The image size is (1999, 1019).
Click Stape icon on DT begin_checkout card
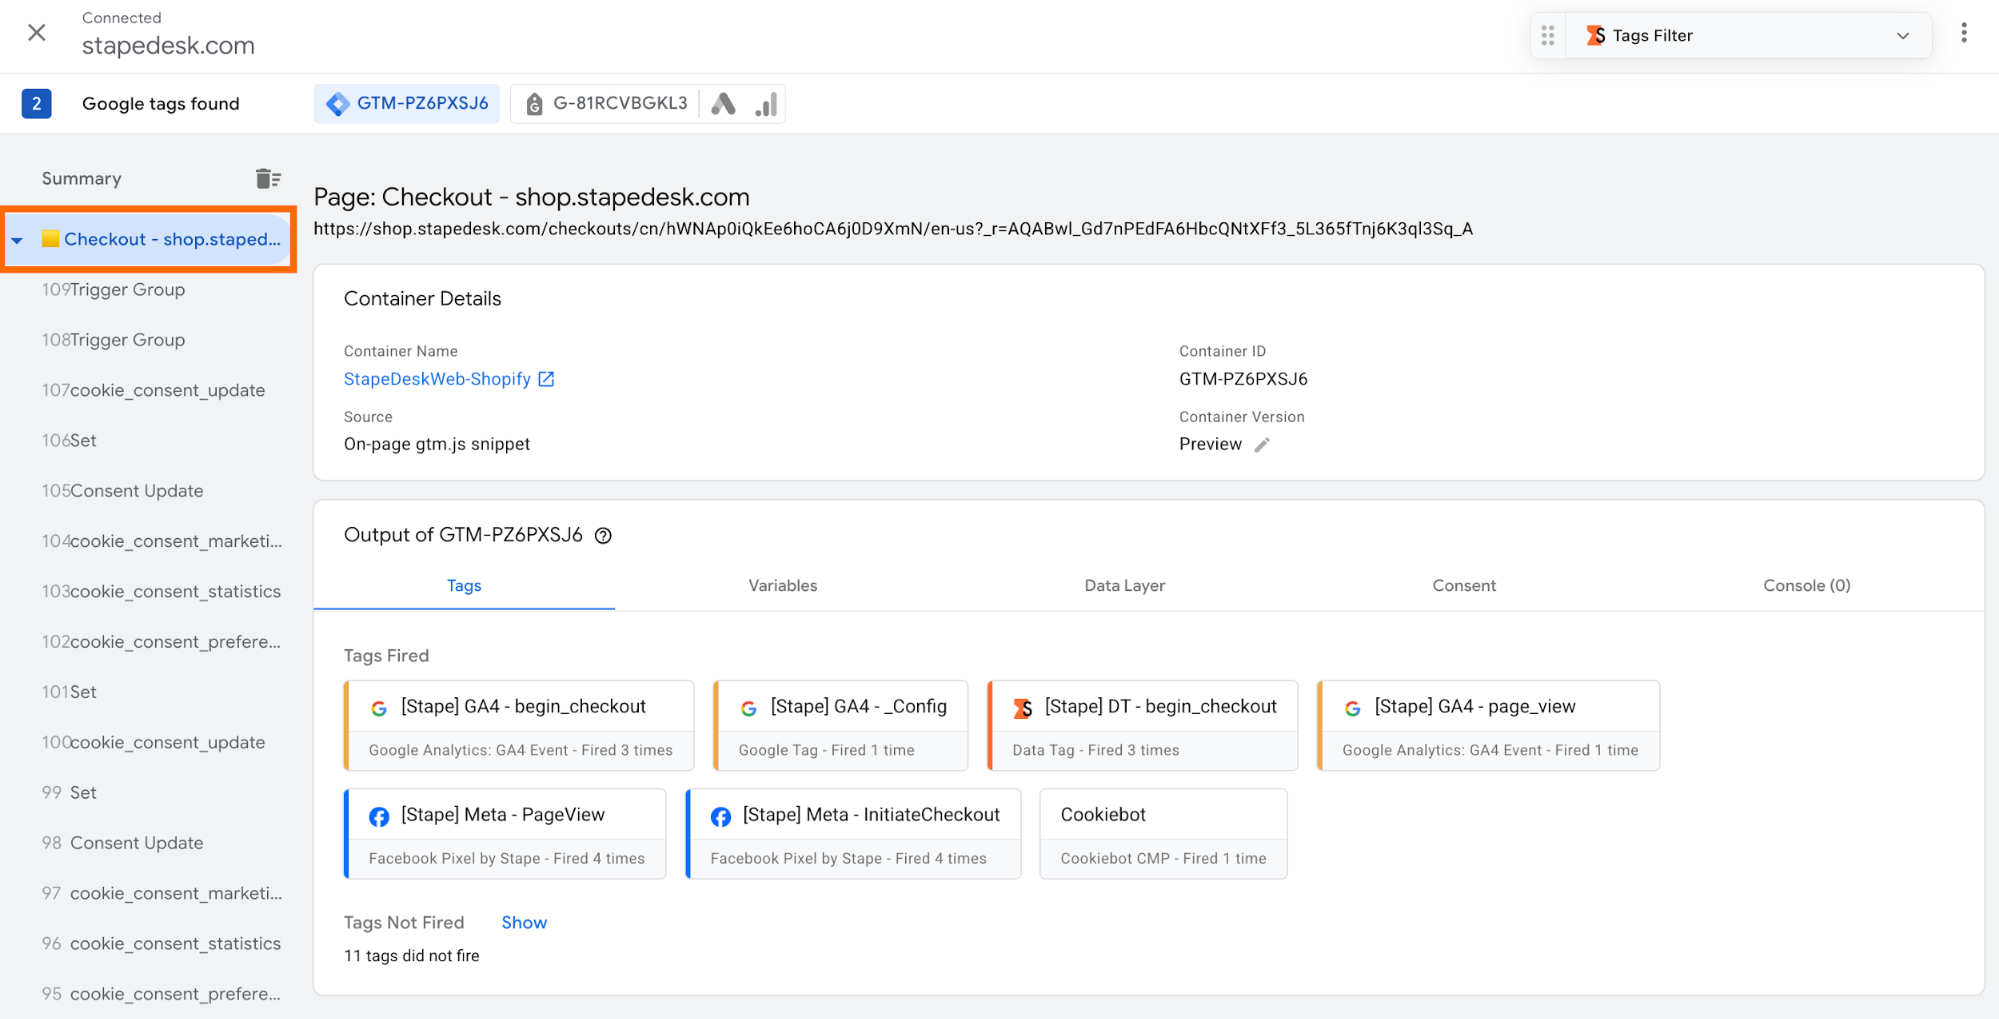pyautogui.click(x=1023, y=708)
